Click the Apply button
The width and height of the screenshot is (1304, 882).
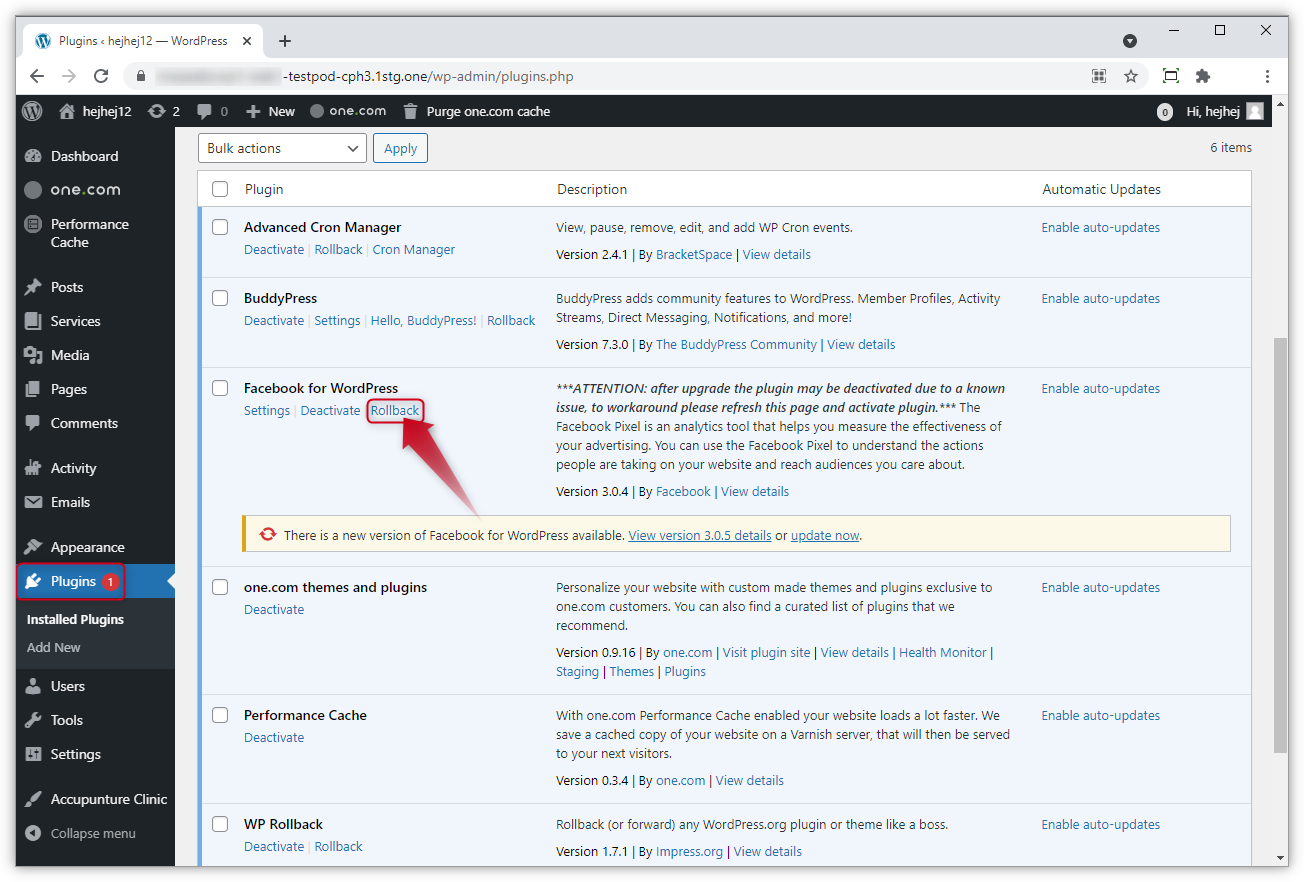(x=400, y=147)
